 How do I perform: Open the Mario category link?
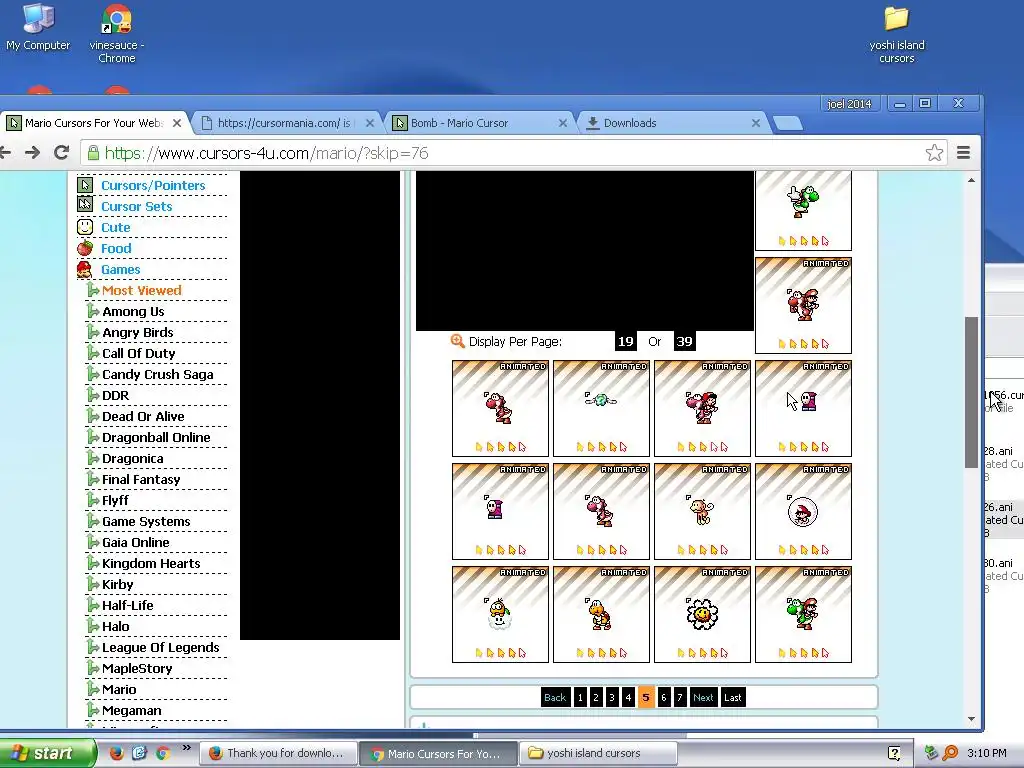point(120,689)
